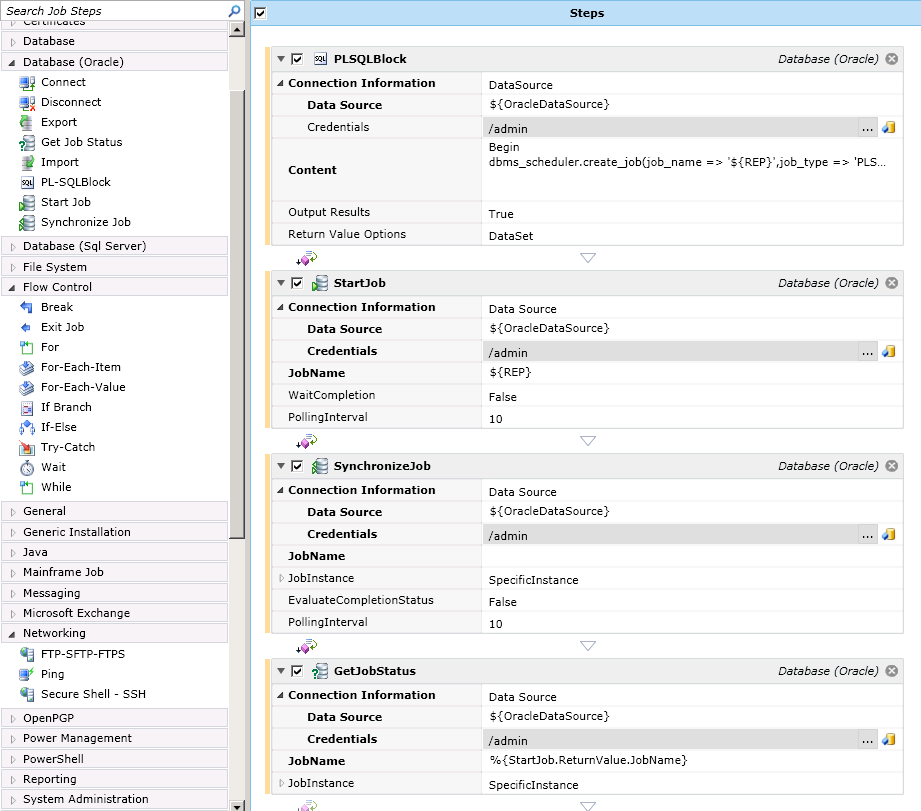The width and height of the screenshot is (921, 811).
Task: Select the Synchronize Job step icon
Action: [27, 223]
